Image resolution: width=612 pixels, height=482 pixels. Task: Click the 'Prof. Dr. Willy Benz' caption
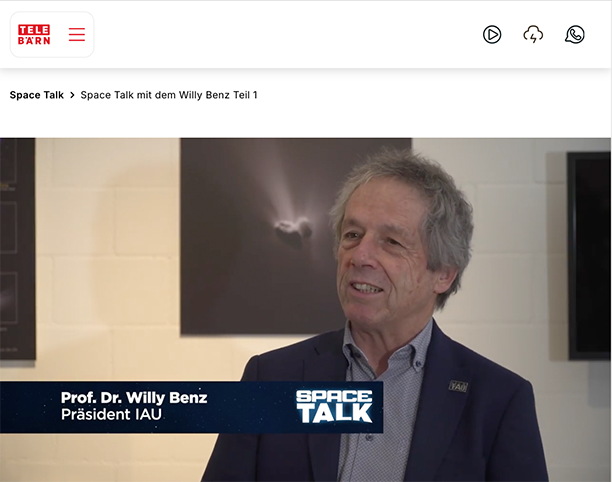134,398
